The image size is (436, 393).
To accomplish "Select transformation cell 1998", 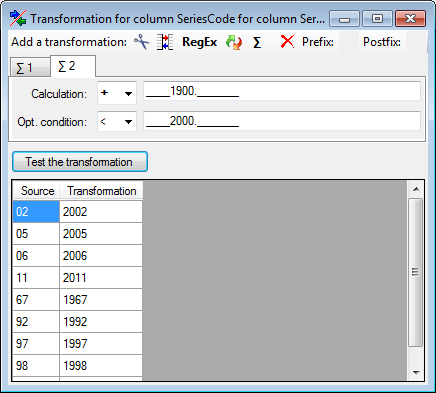I will point(101,366).
